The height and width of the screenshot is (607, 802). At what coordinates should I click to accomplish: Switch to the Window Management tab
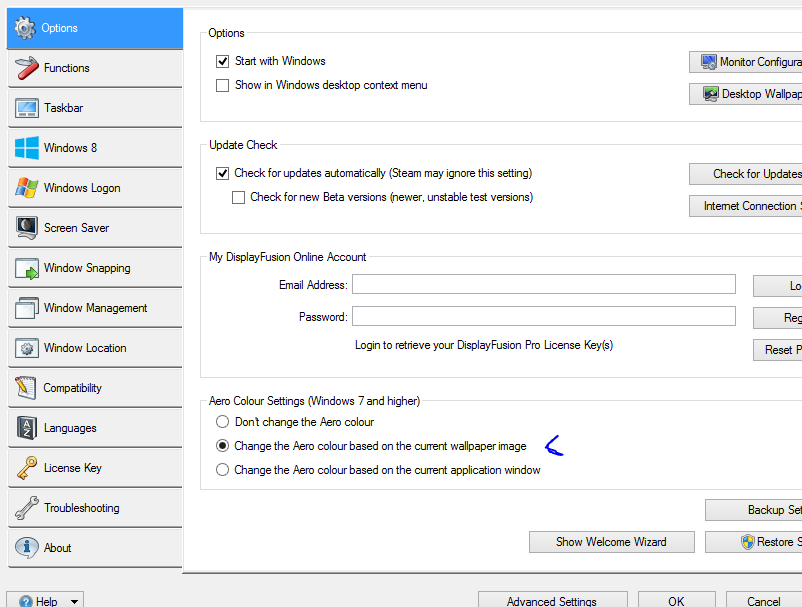pos(95,308)
